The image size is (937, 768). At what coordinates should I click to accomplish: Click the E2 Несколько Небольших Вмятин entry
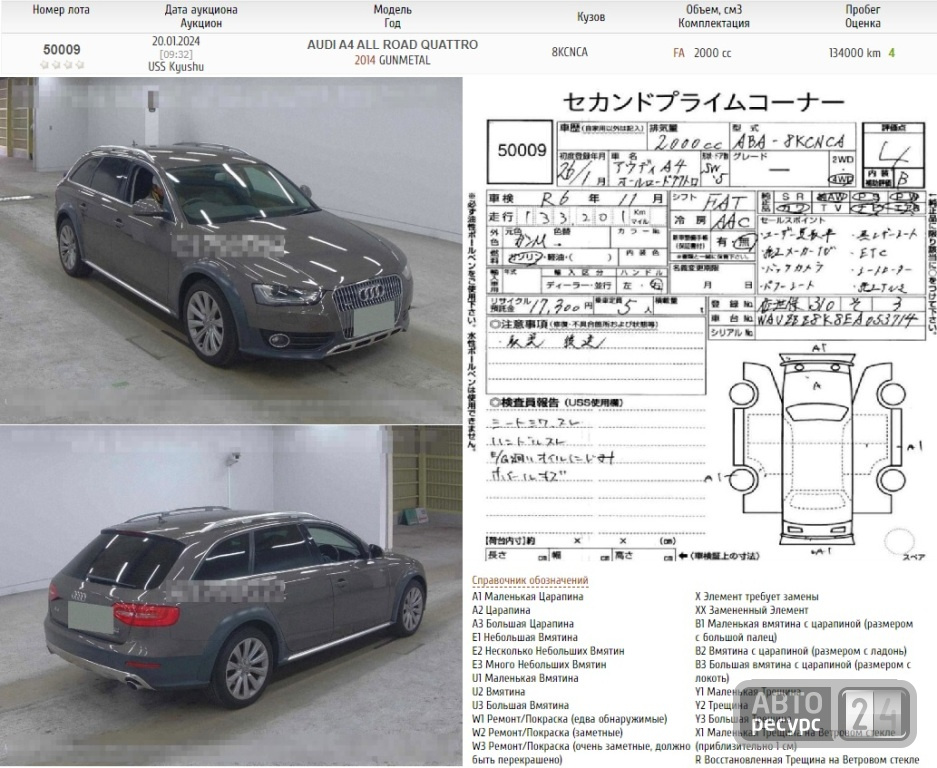pyautogui.click(x=548, y=651)
